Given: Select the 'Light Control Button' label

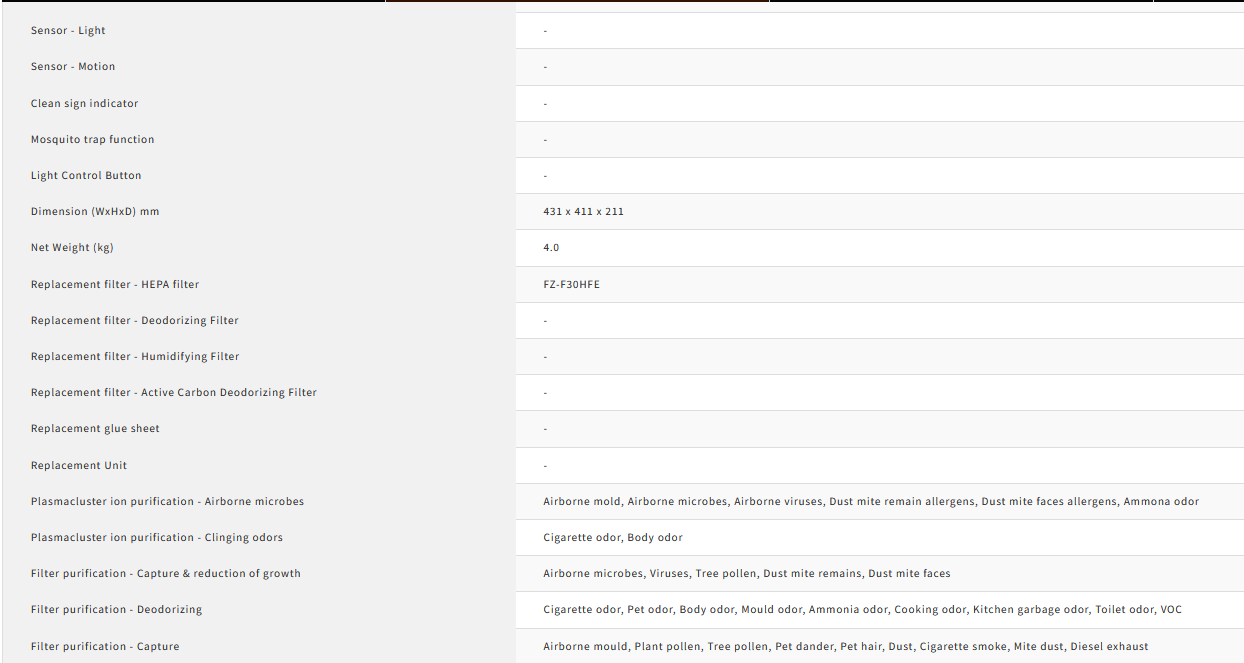Looking at the screenshot, I should click(86, 176).
